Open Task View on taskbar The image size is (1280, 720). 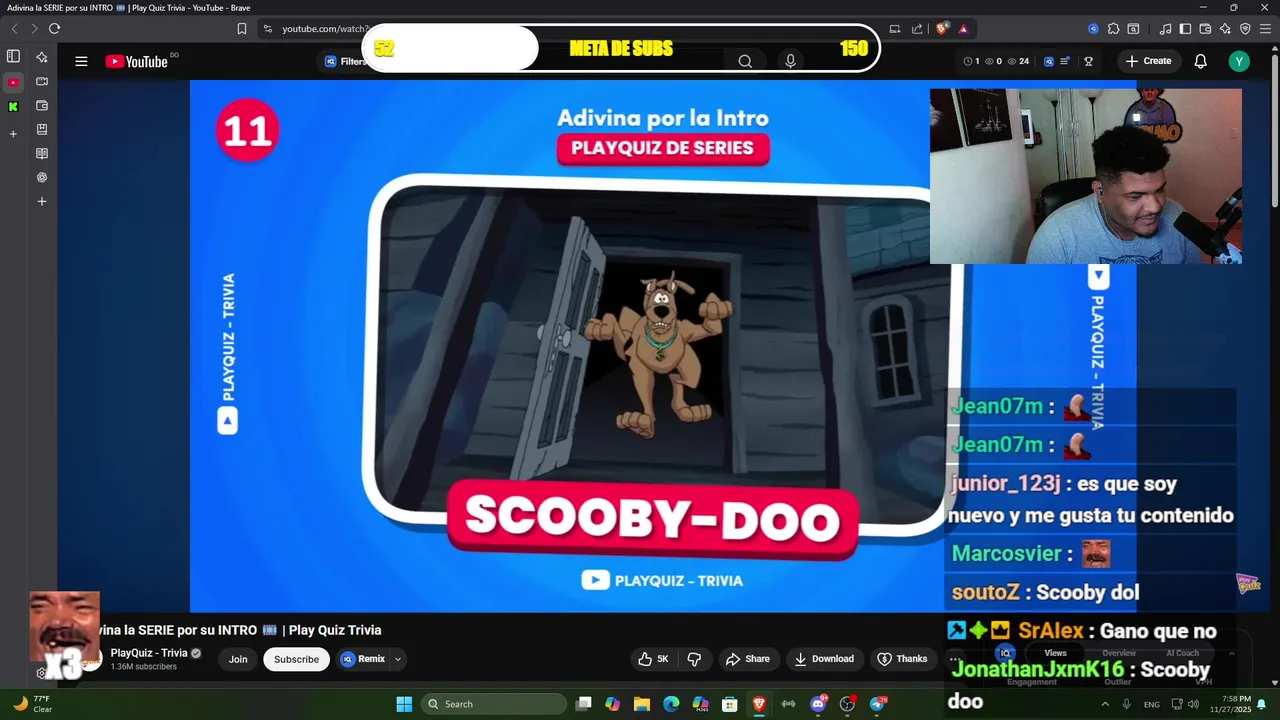[x=584, y=704]
